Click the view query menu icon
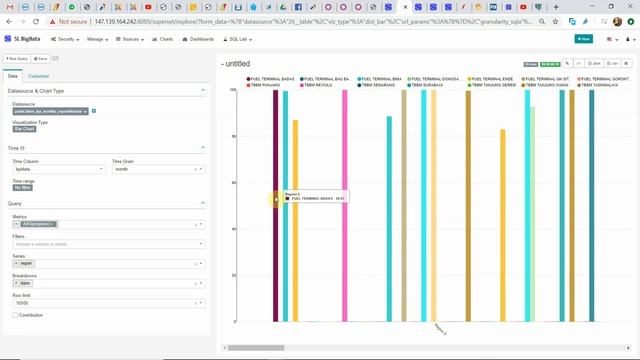 click(x=627, y=64)
